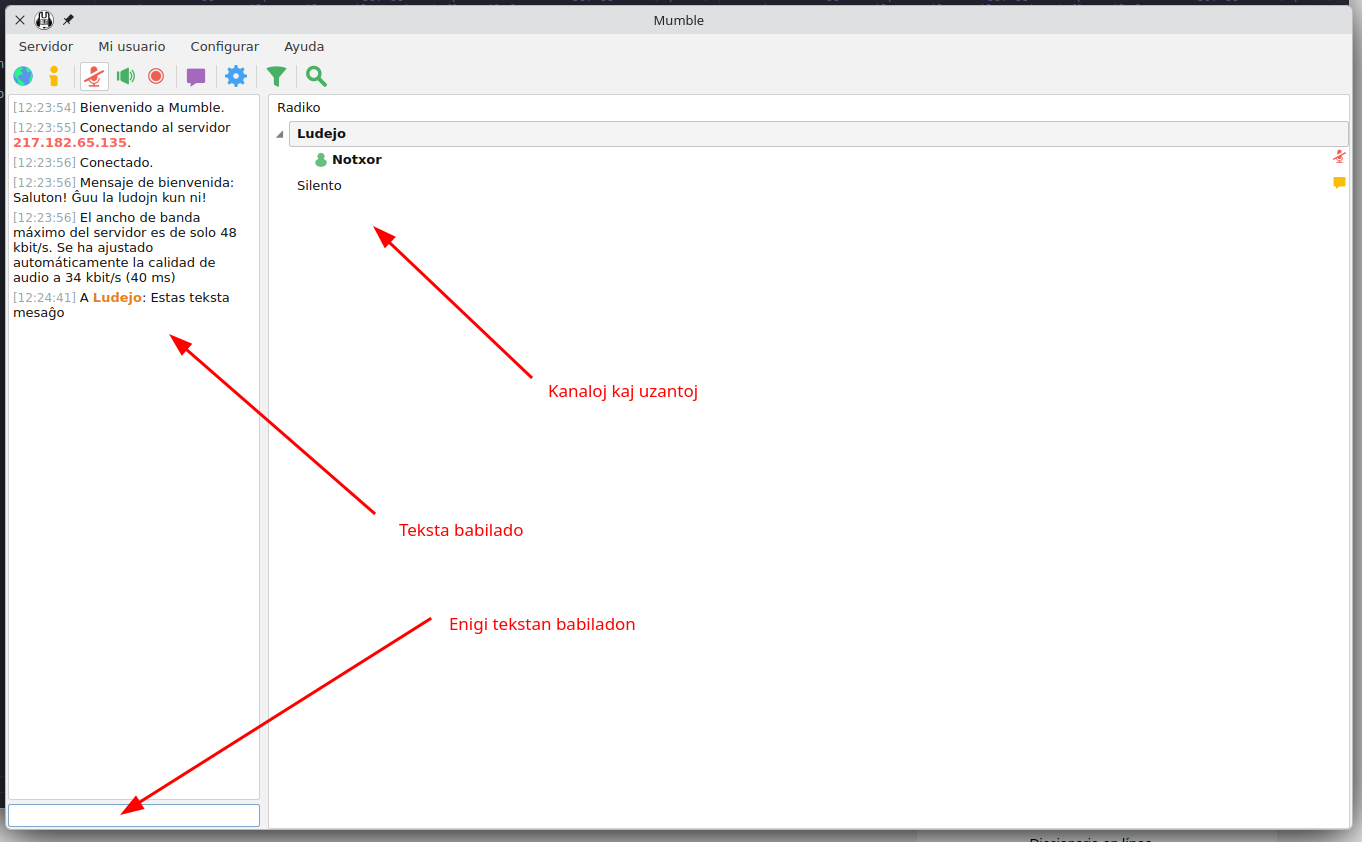The width and height of the screenshot is (1362, 842).
Task: Toggle the green channel filter funnel
Action: (277, 76)
